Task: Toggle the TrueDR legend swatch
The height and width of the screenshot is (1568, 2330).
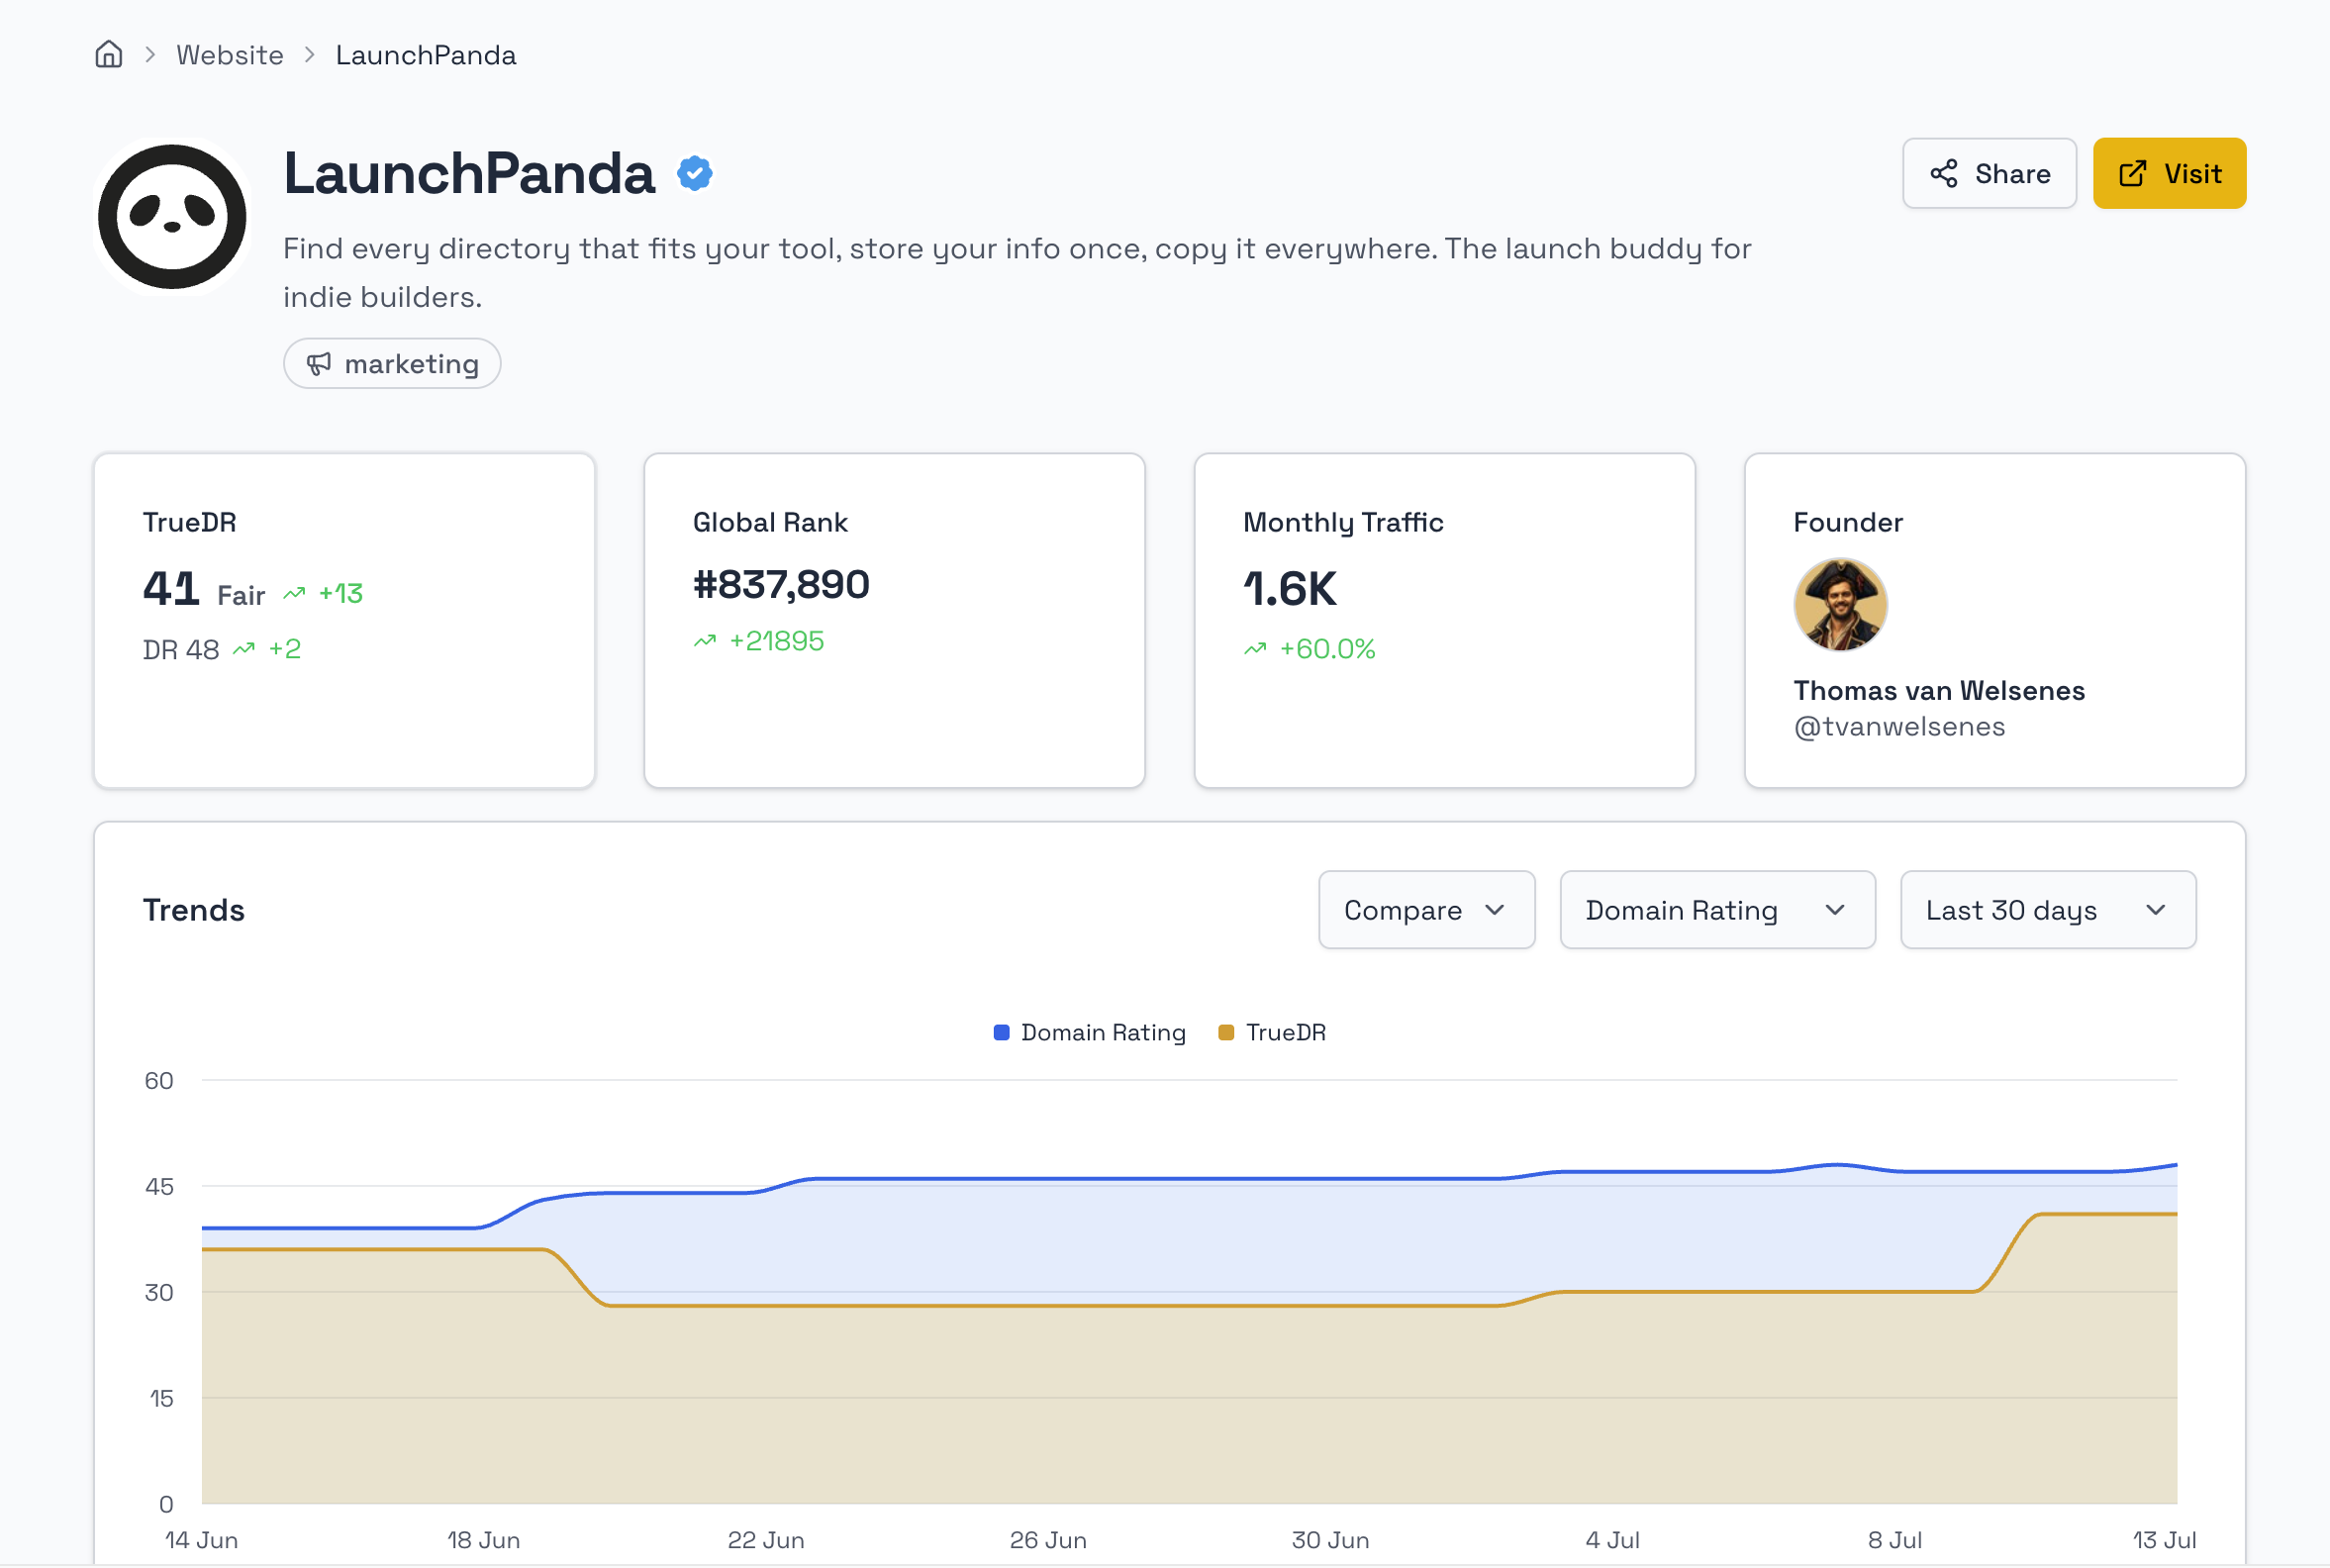Action: coord(1226,1033)
